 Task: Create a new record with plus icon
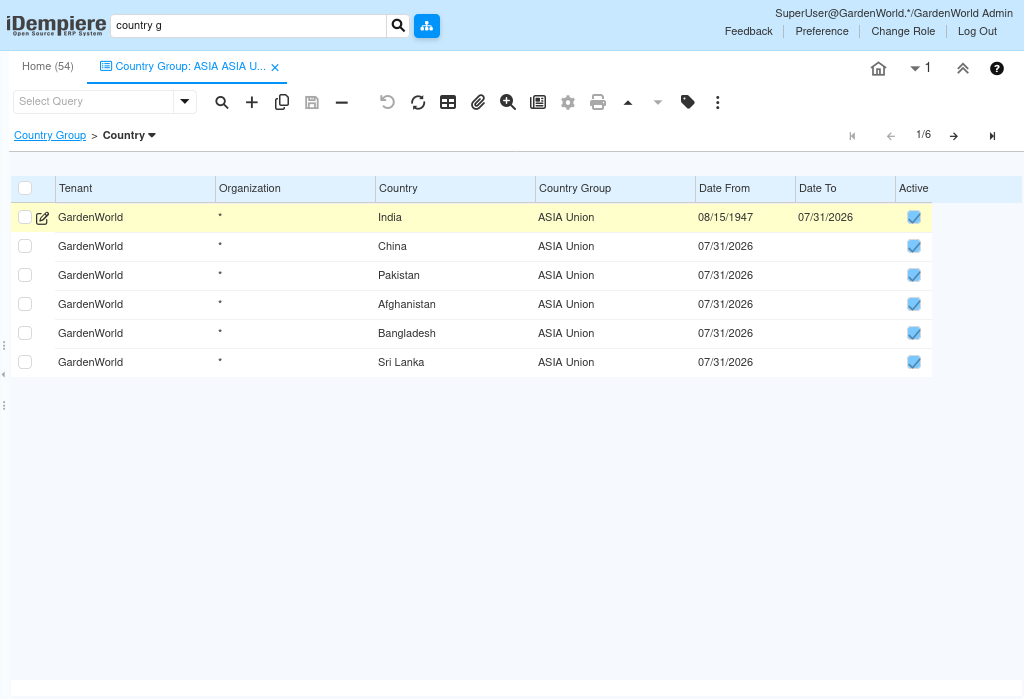tap(251, 103)
